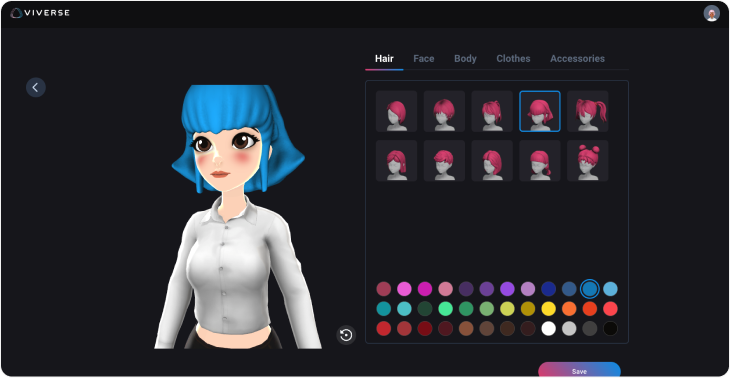Select the short swept-up boyish hairstyle

[444, 161]
